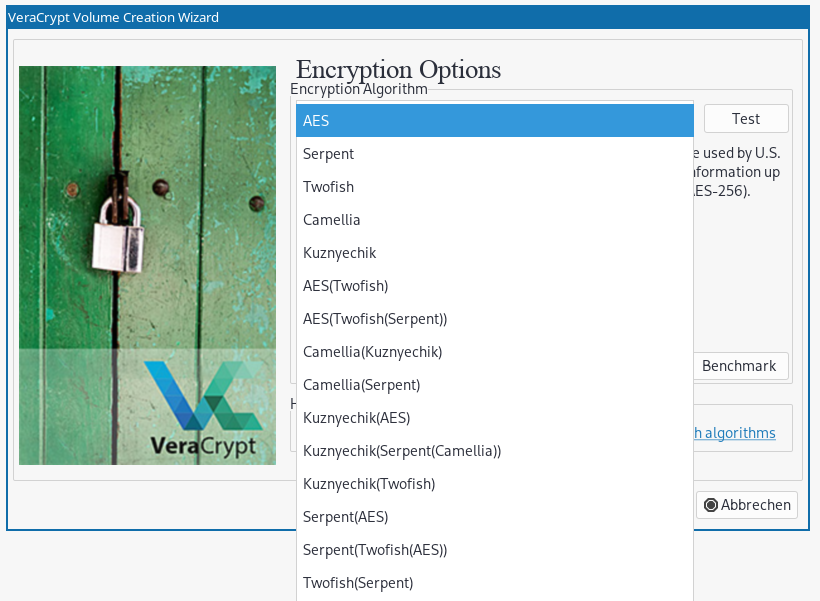The height and width of the screenshot is (601, 820).
Task: Choose Kuznyechik from the list
Action: (x=495, y=253)
